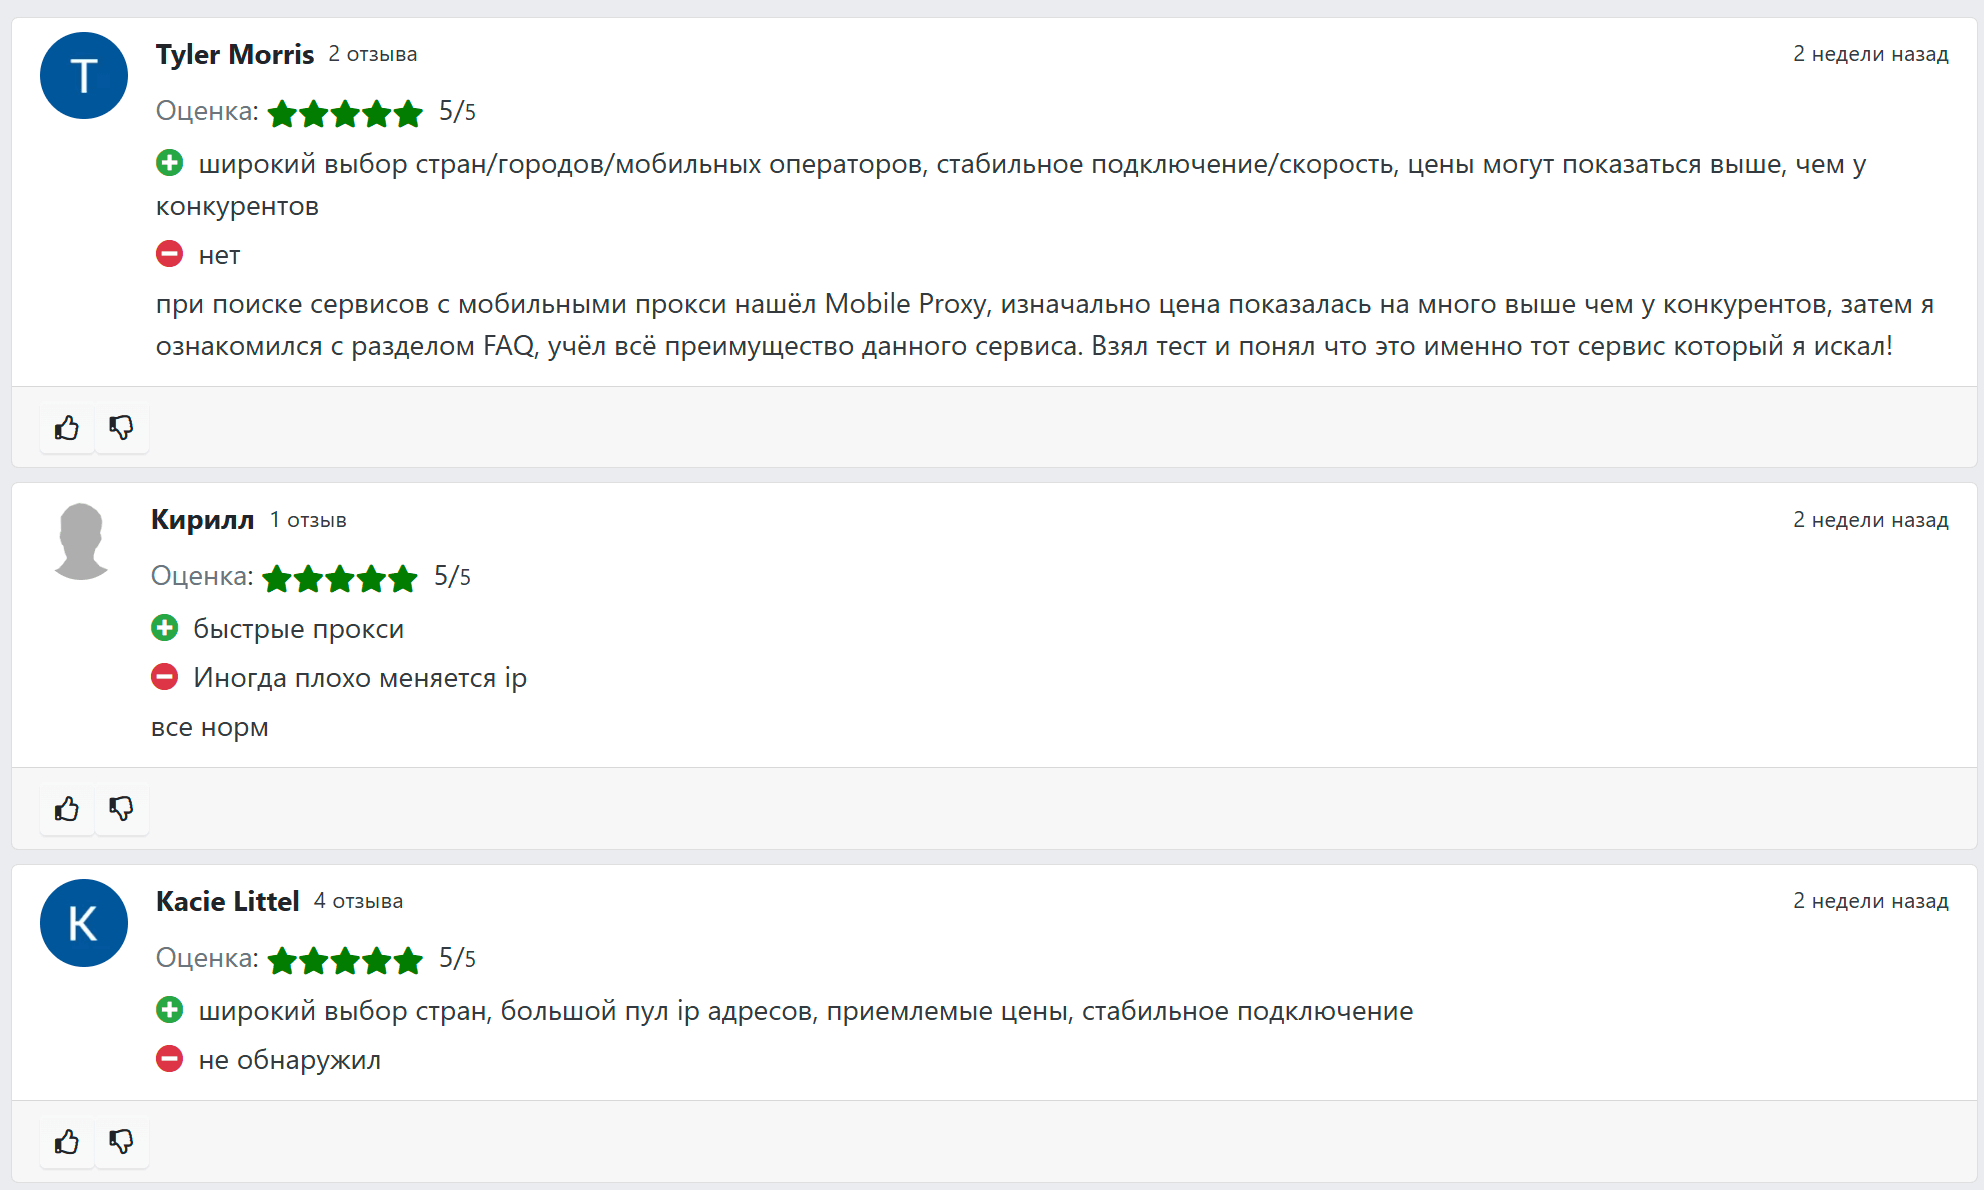Click the five-star rating on Tyler Morris's review
This screenshot has height=1190, width=1984.
[345, 113]
